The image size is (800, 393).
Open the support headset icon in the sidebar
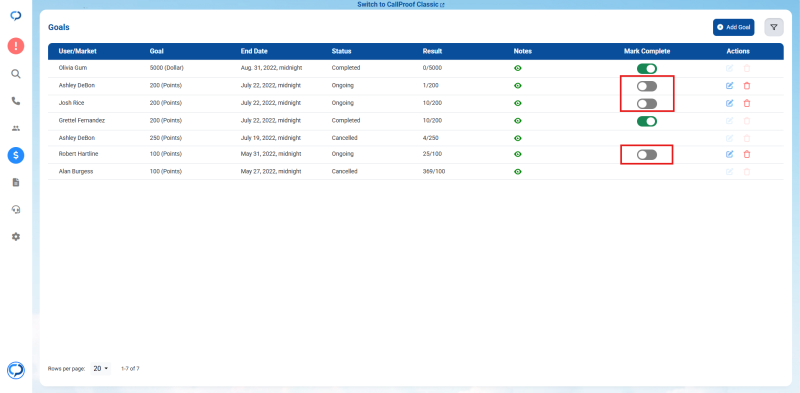coord(16,209)
